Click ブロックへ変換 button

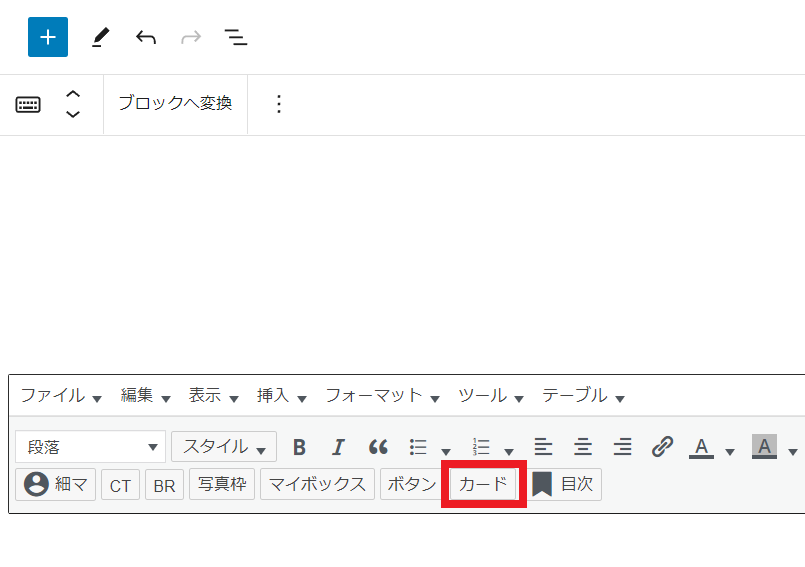point(175,103)
